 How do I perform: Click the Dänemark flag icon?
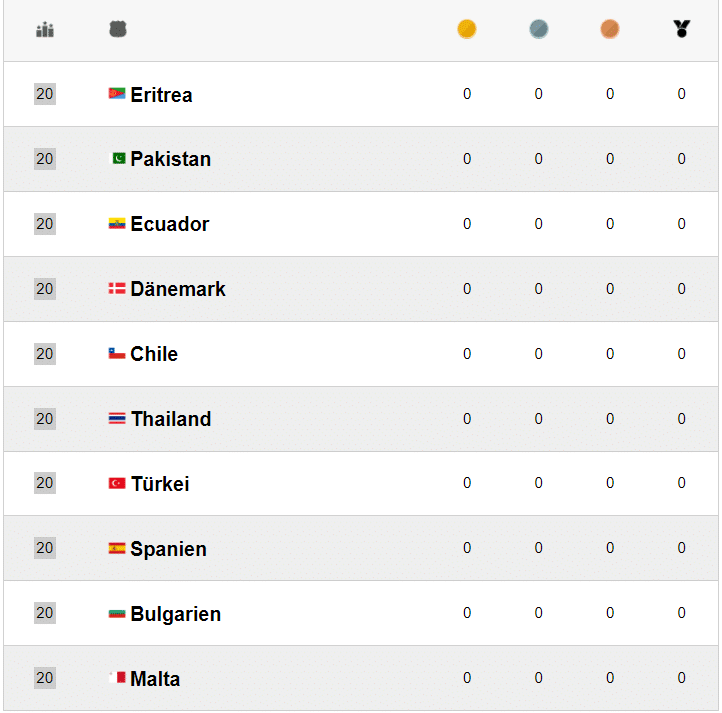pyautogui.click(x=117, y=288)
